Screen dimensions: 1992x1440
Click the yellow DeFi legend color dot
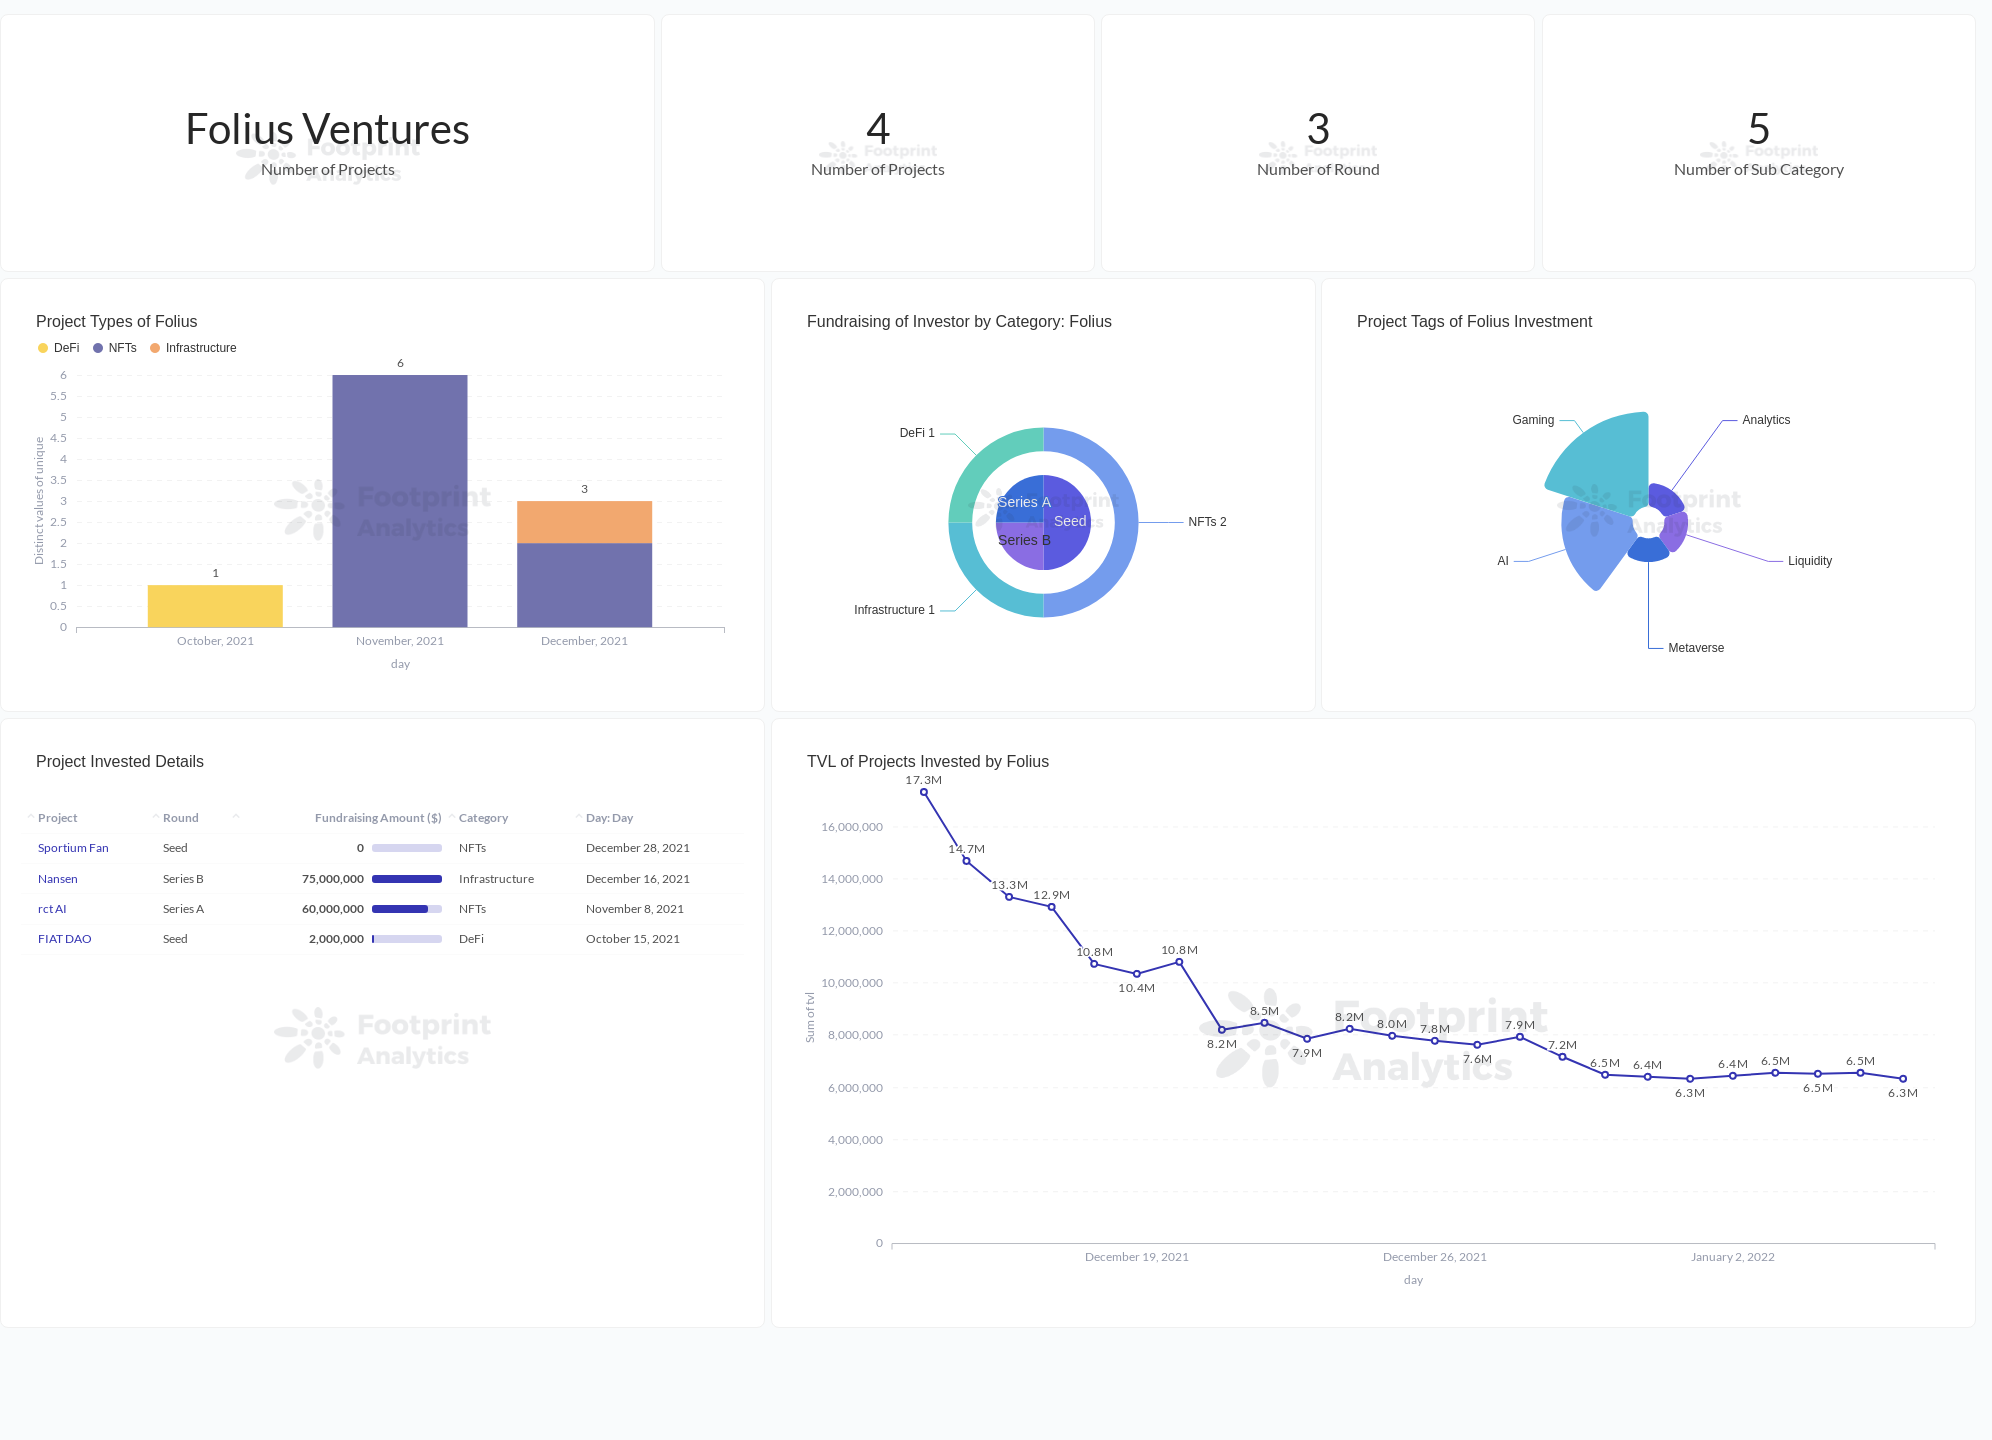pos(42,347)
